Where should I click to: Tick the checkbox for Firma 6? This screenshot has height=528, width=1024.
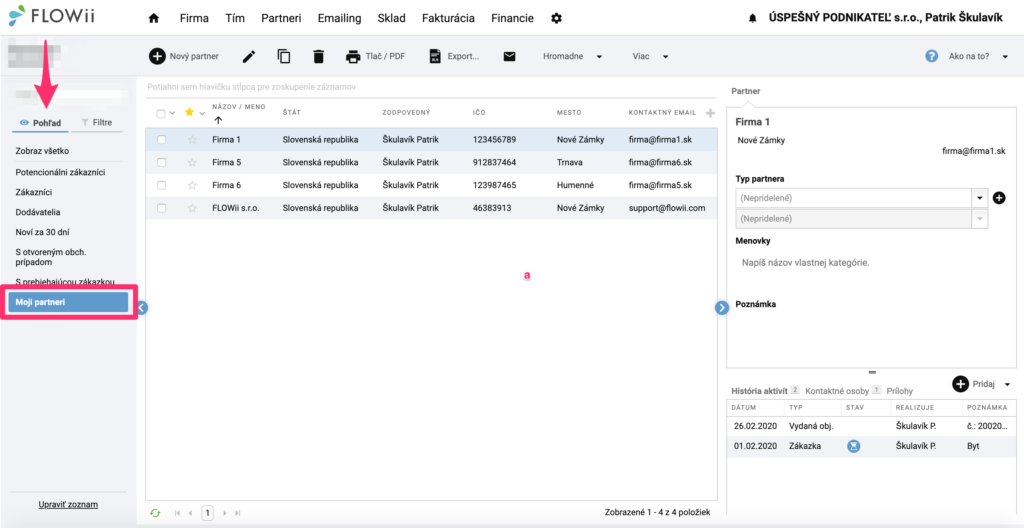tap(162, 185)
